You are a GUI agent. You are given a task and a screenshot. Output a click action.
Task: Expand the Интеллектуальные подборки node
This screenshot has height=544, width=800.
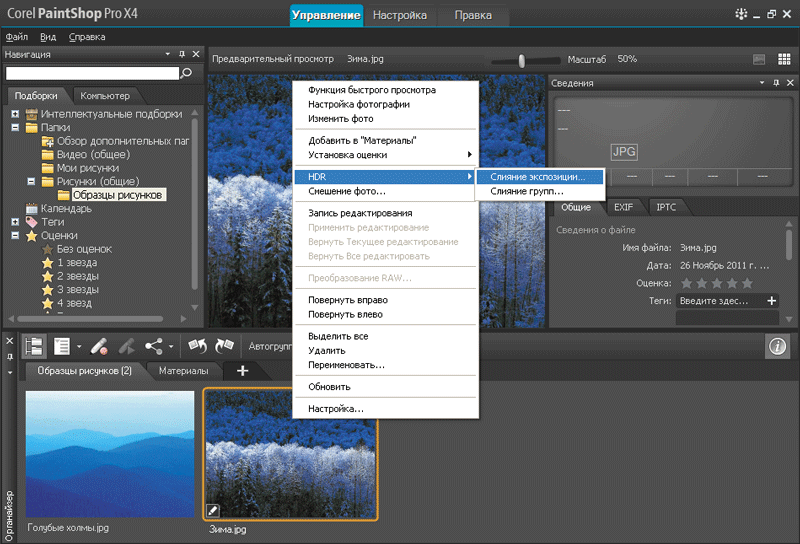pyautogui.click(x=16, y=114)
